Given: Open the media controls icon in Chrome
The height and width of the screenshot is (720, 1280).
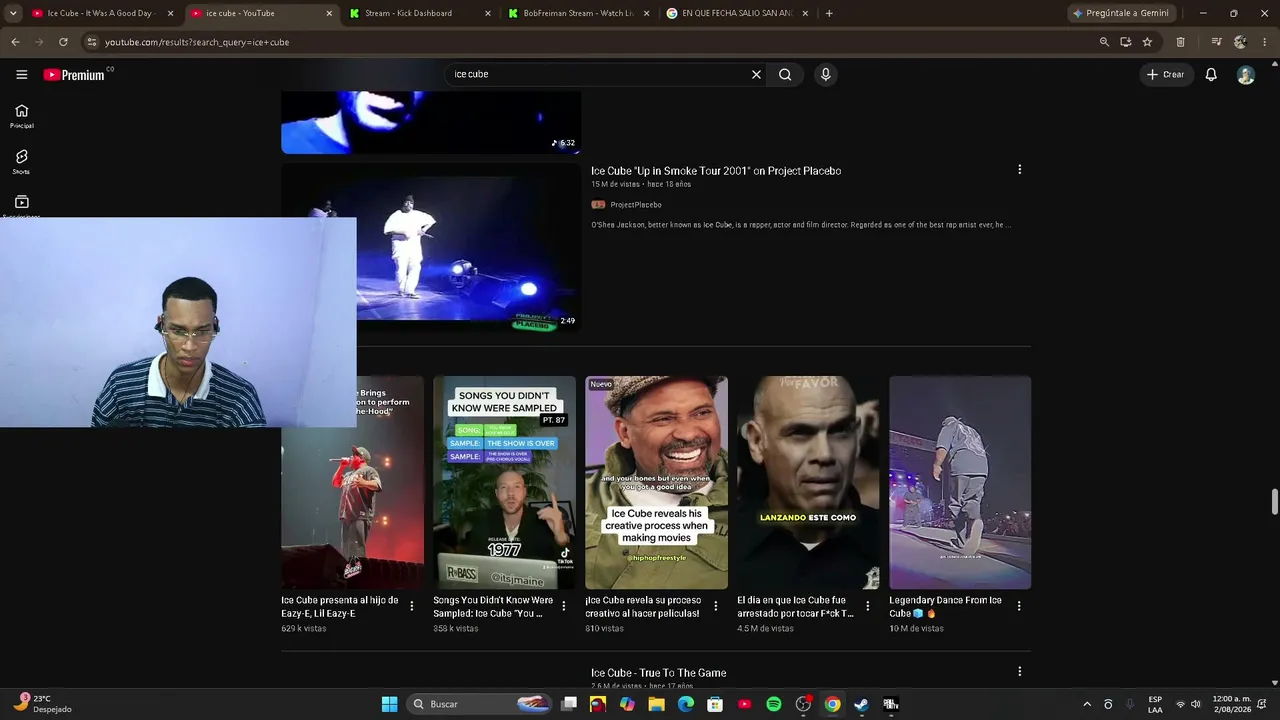Looking at the screenshot, I should 1216,42.
